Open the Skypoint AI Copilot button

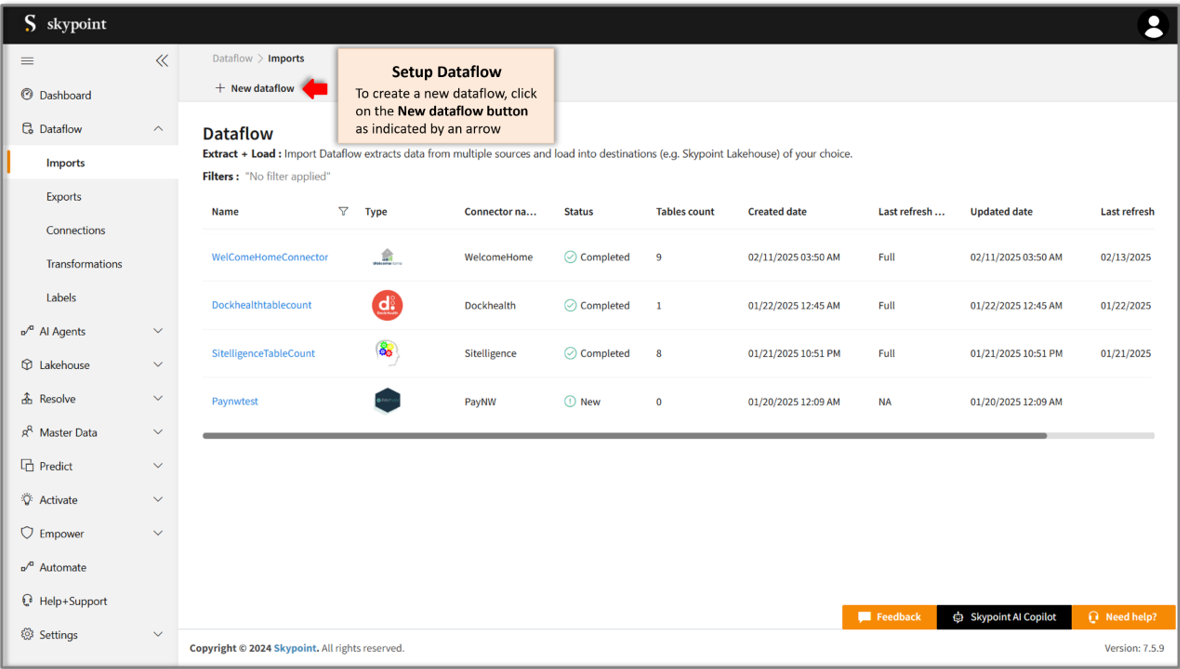[x=1004, y=617]
